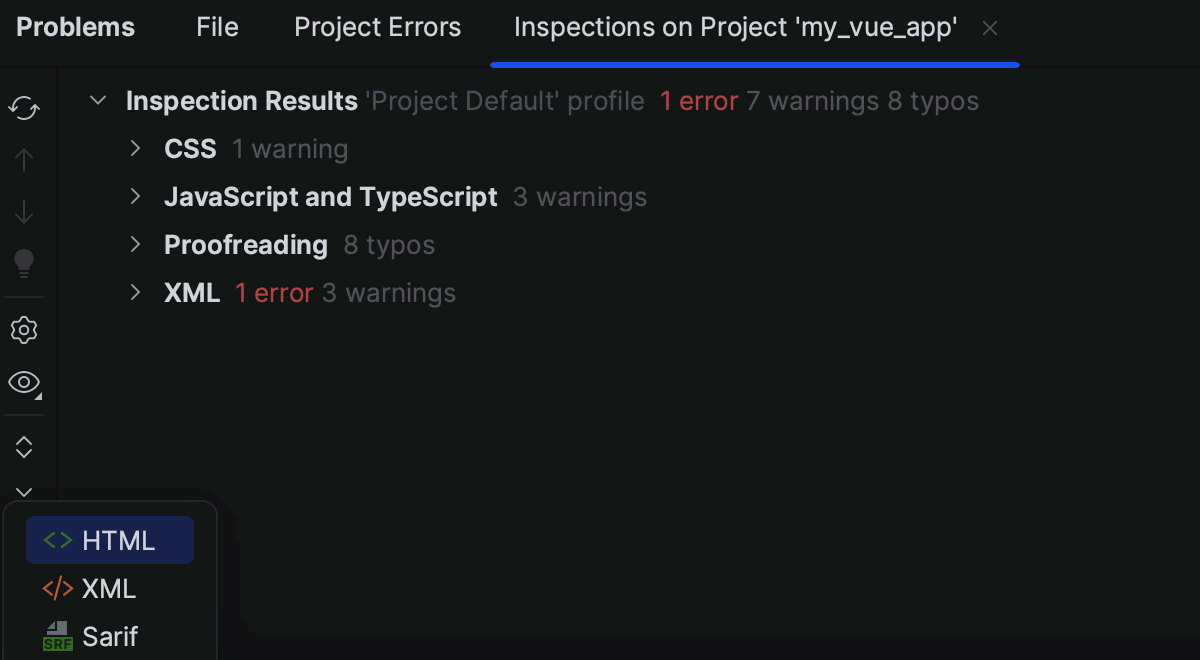Jump to next problem with down arrow icon

pos(23,211)
